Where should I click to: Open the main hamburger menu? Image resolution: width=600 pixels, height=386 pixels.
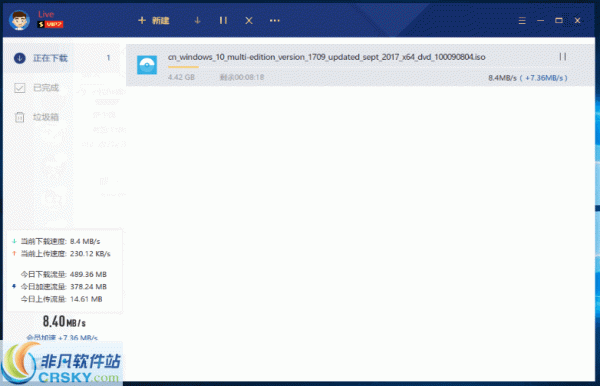pos(522,21)
